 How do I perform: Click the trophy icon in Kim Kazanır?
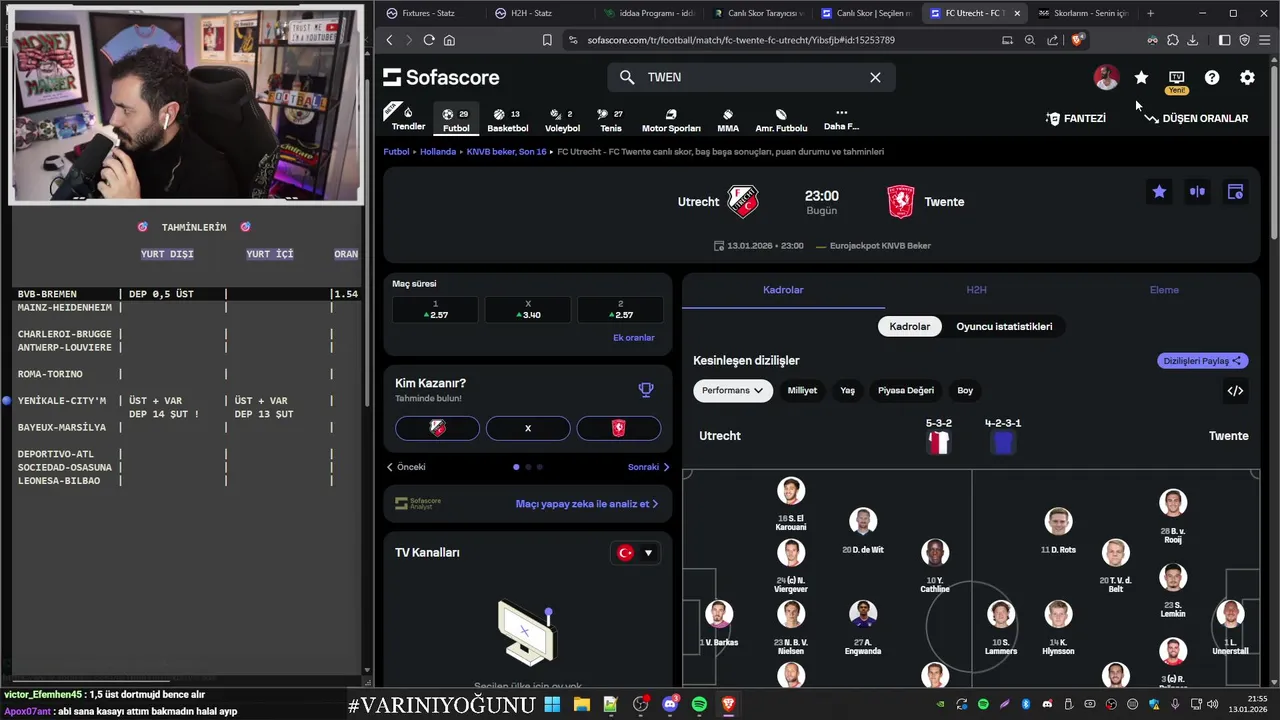[x=646, y=390]
